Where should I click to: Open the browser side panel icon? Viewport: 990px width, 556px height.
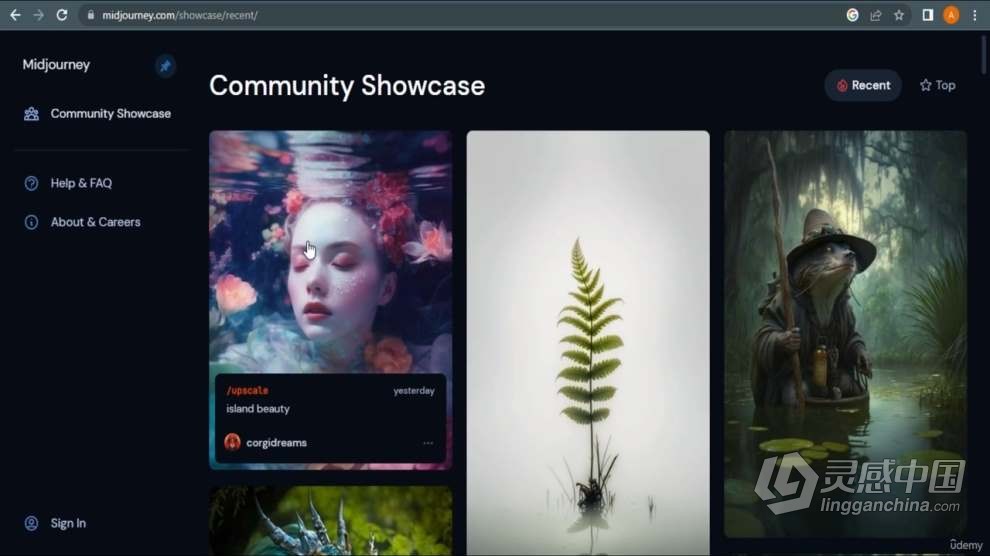(x=927, y=15)
